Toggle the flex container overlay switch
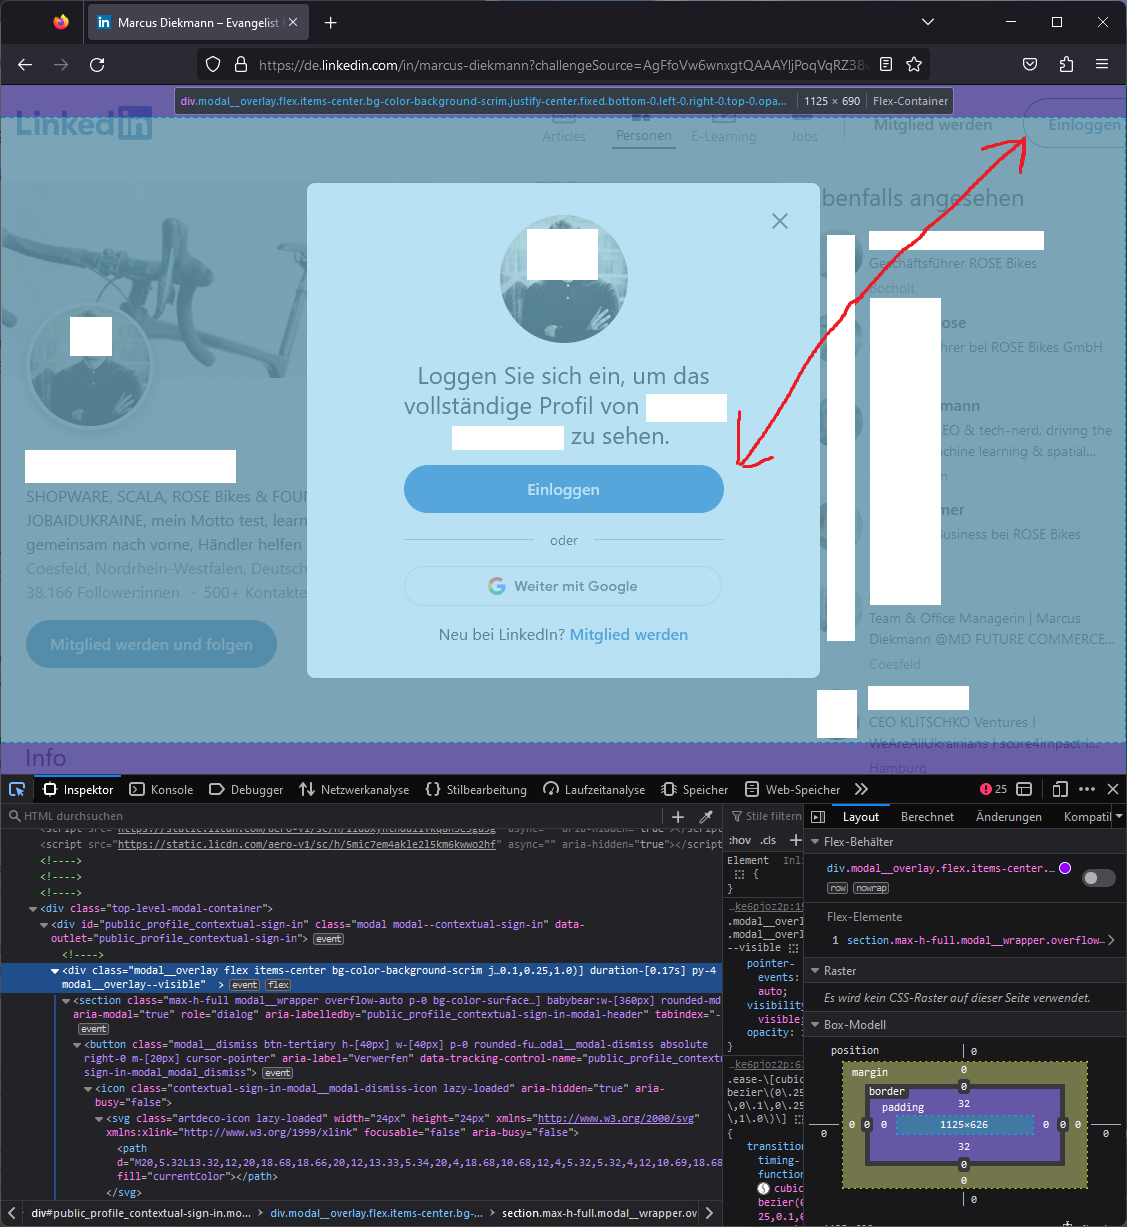The width and height of the screenshot is (1127, 1227). tap(1097, 877)
